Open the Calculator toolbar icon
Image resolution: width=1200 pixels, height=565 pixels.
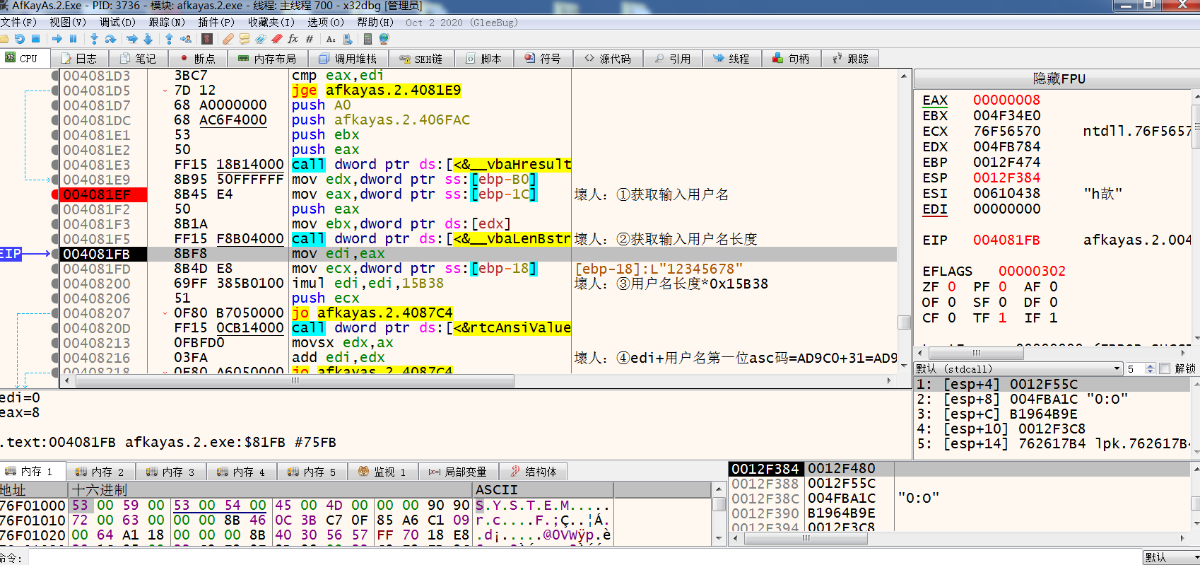click(x=367, y=39)
